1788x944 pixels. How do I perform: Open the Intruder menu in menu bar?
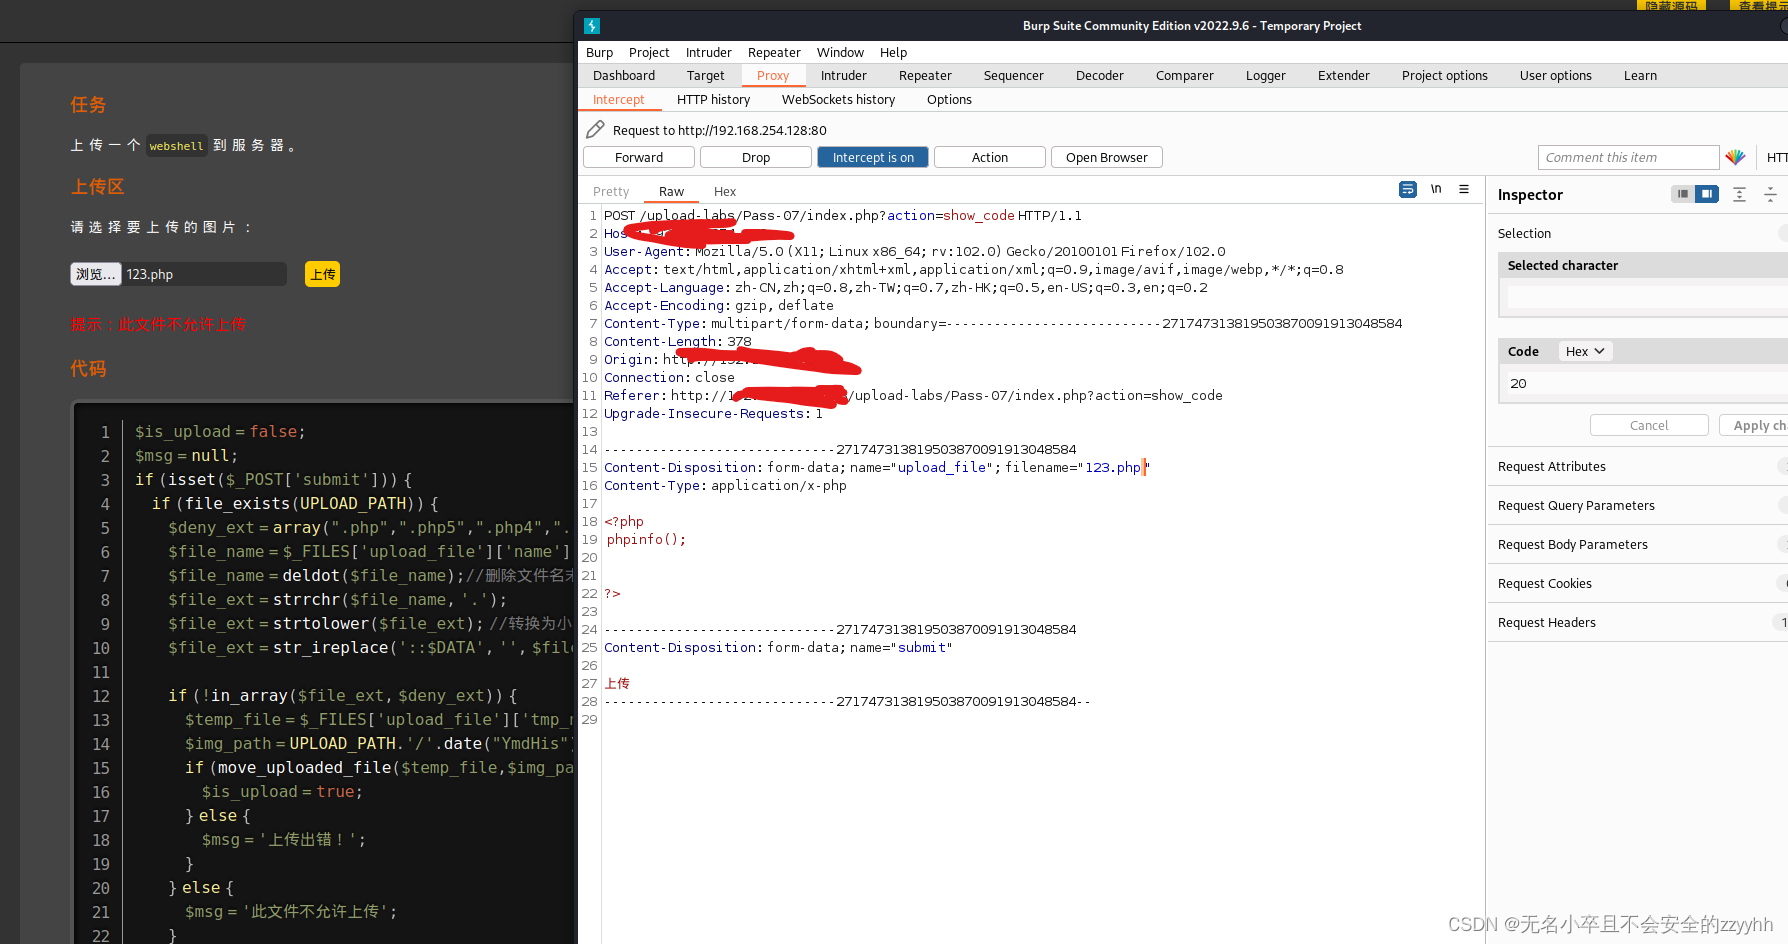708,52
